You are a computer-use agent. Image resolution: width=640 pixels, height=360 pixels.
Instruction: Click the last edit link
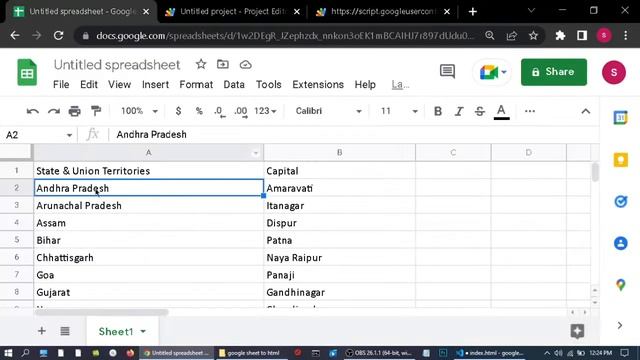point(400,84)
